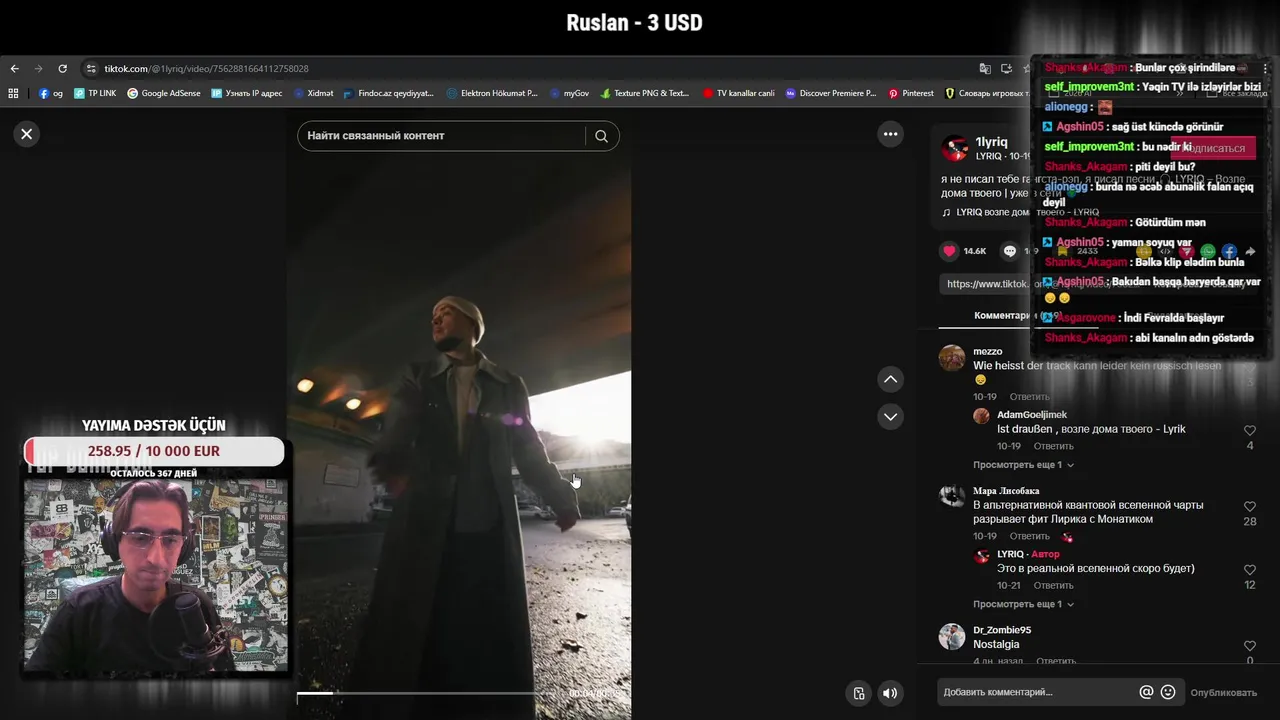Viewport: 1280px width, 720px height.
Task: Click browser forward arrow
Action: point(38,69)
